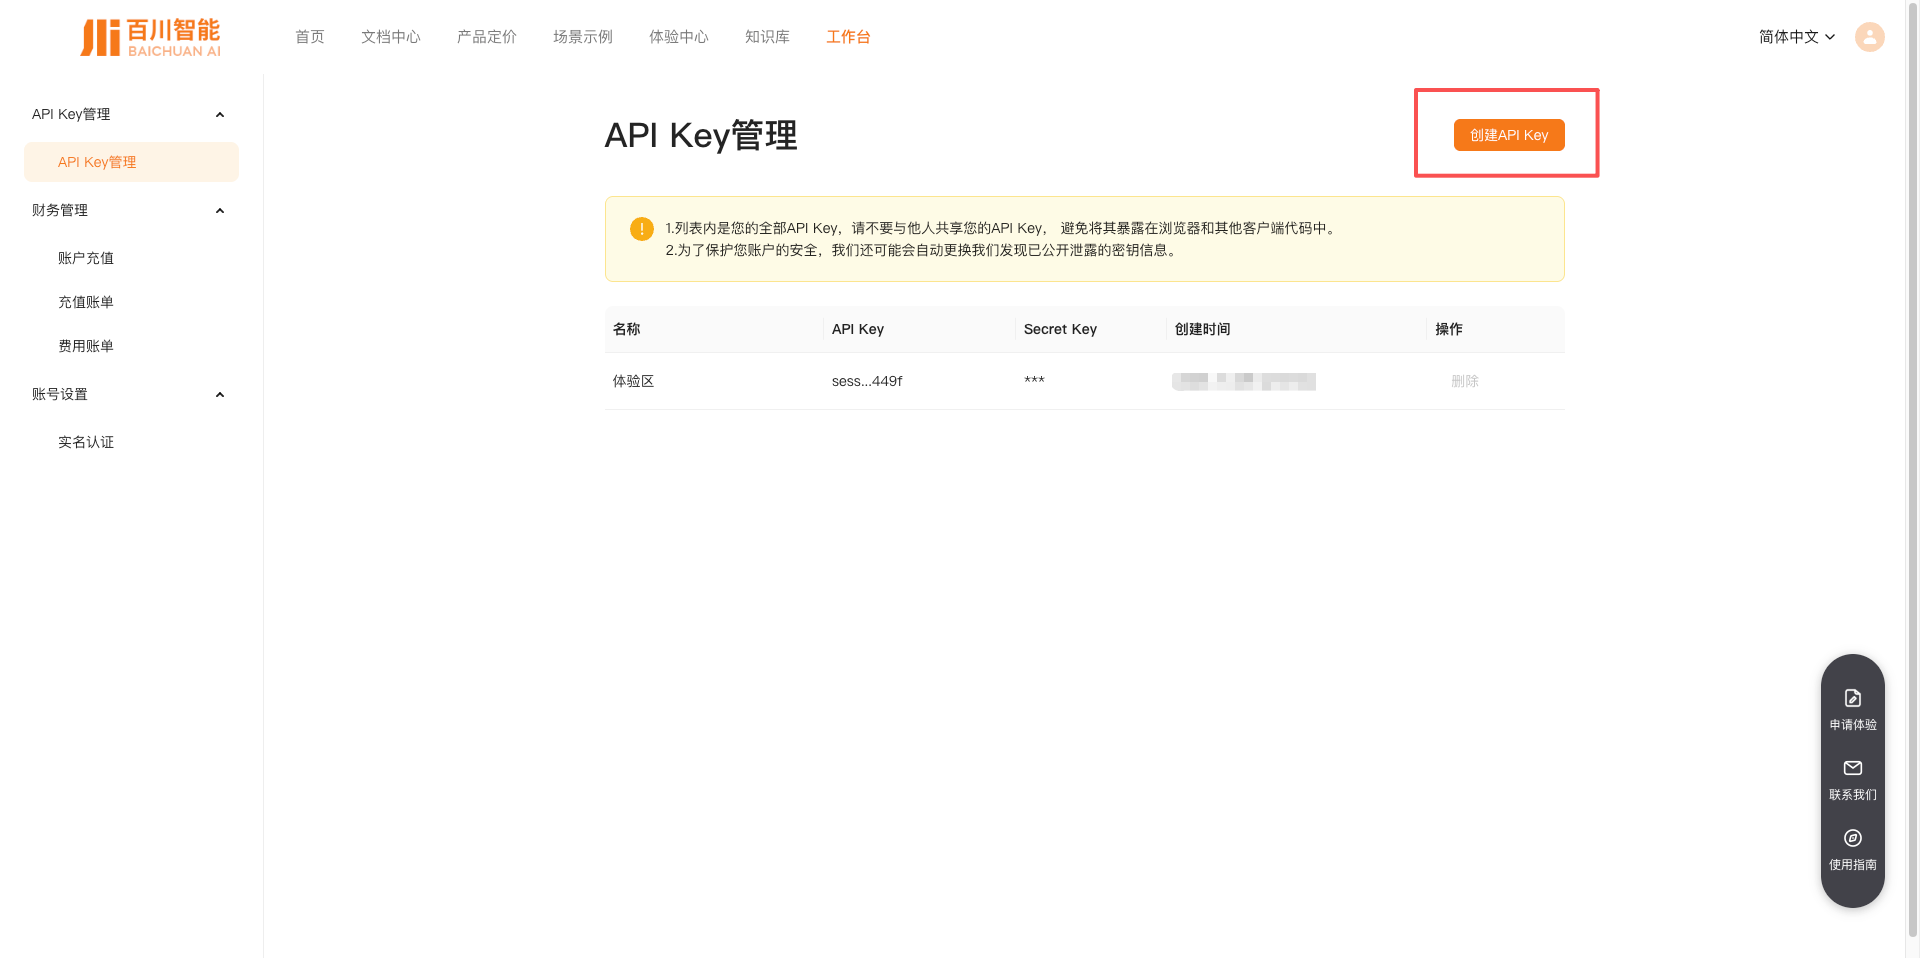
Task: Open the user avatar profile icon
Action: [x=1869, y=37]
